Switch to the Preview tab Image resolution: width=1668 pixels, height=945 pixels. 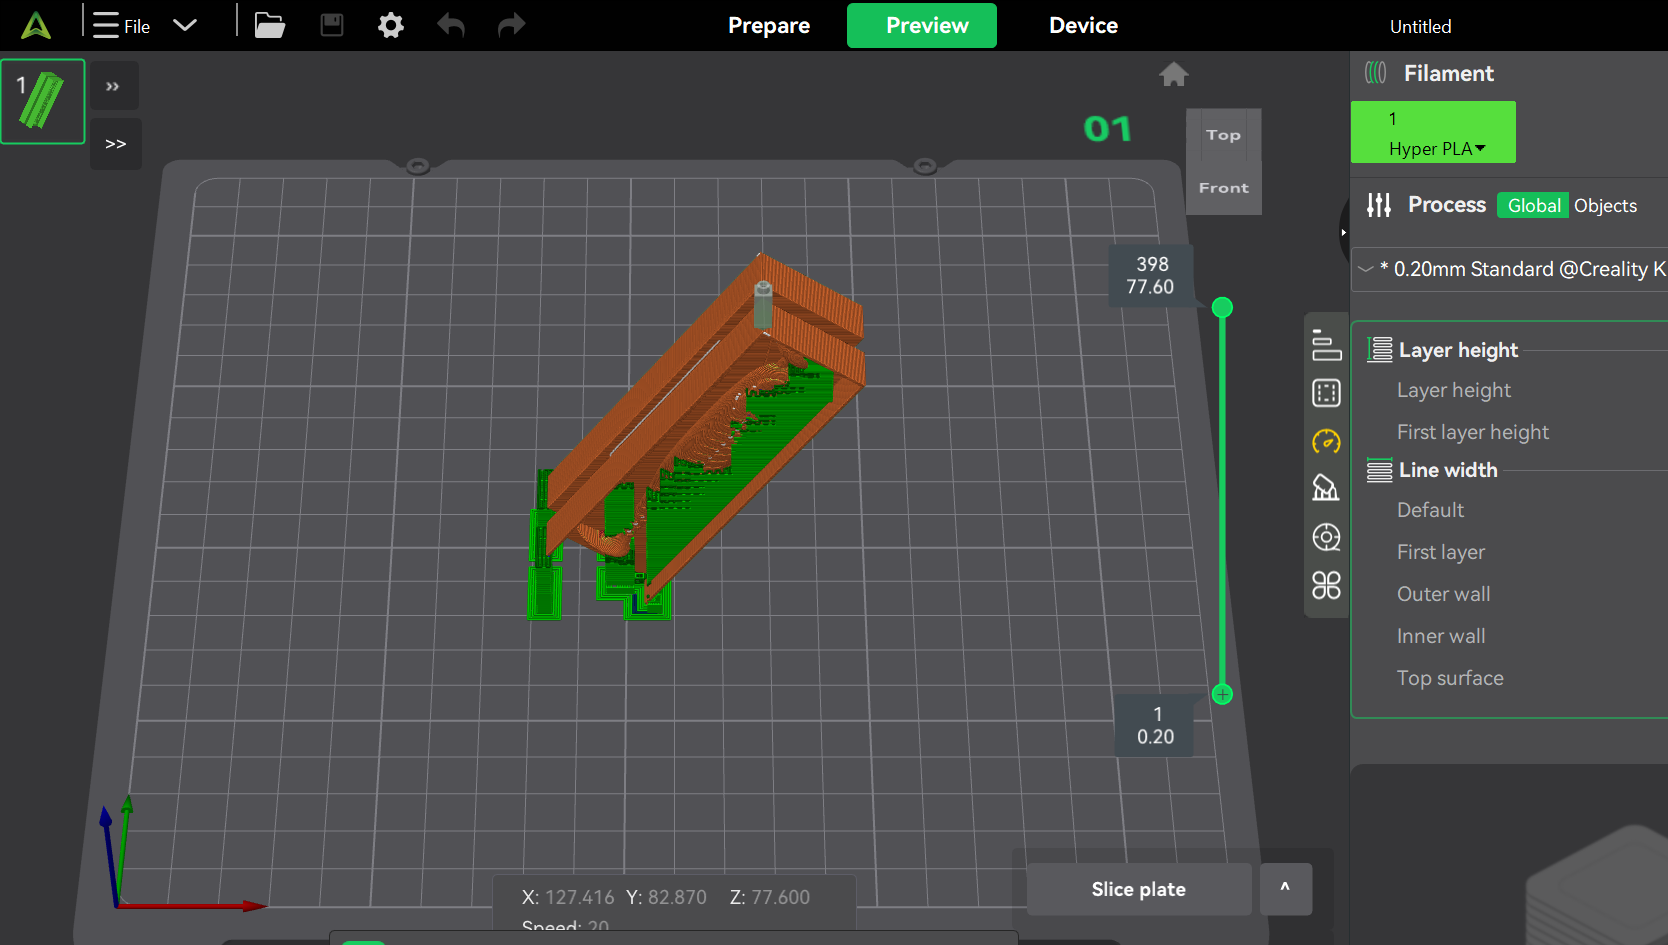[x=922, y=25]
